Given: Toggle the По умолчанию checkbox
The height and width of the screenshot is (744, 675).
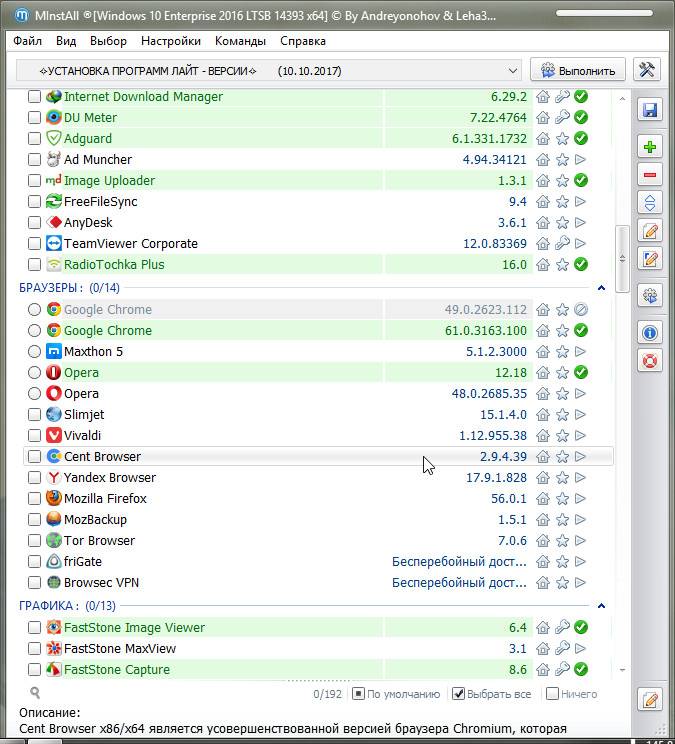Looking at the screenshot, I should point(359,694).
